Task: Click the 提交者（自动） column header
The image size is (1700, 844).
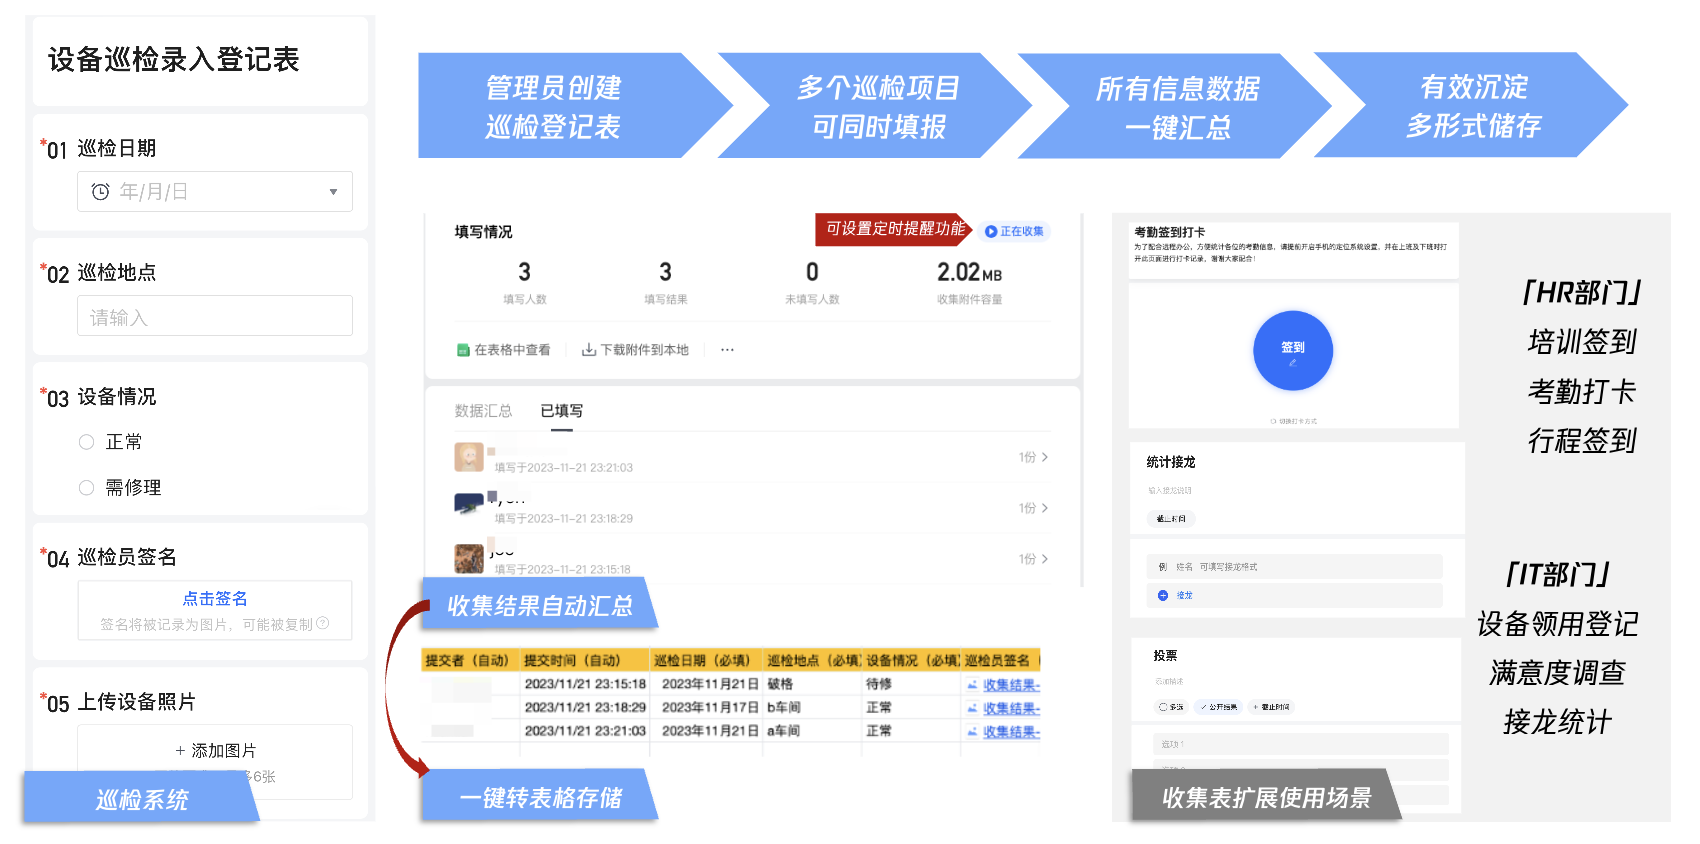Action: (x=470, y=660)
